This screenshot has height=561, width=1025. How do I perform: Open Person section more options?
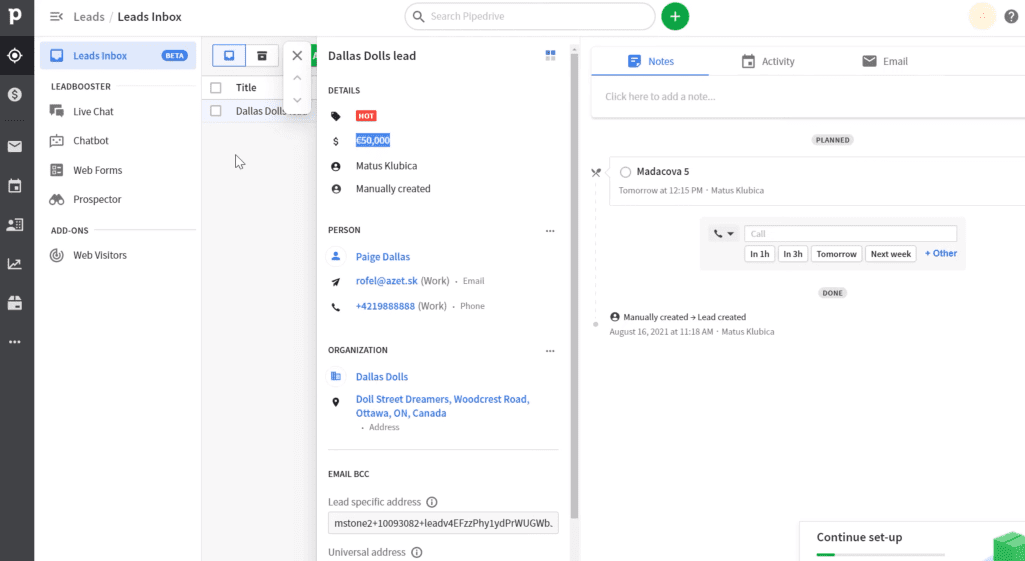(550, 231)
